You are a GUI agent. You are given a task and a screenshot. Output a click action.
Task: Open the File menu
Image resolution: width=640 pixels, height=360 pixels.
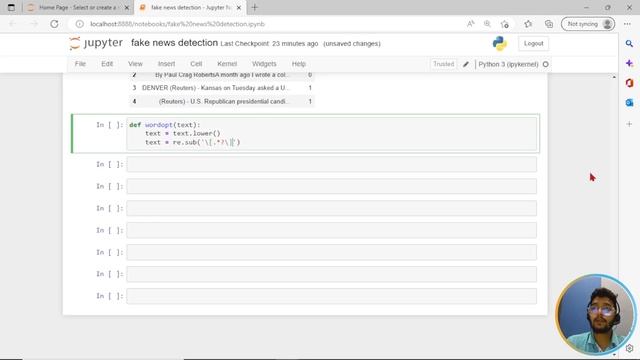click(x=80, y=64)
